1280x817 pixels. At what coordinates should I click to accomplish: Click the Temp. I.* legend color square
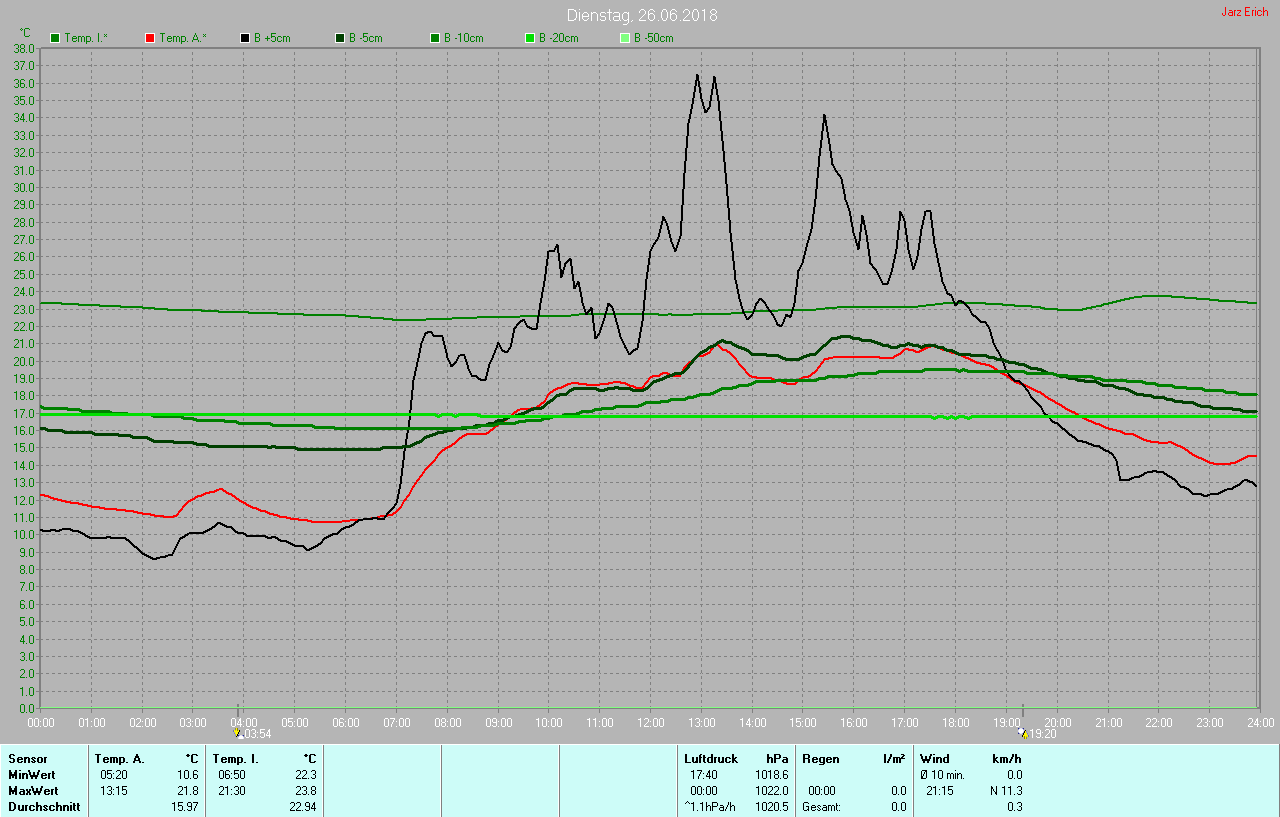click(x=55, y=38)
